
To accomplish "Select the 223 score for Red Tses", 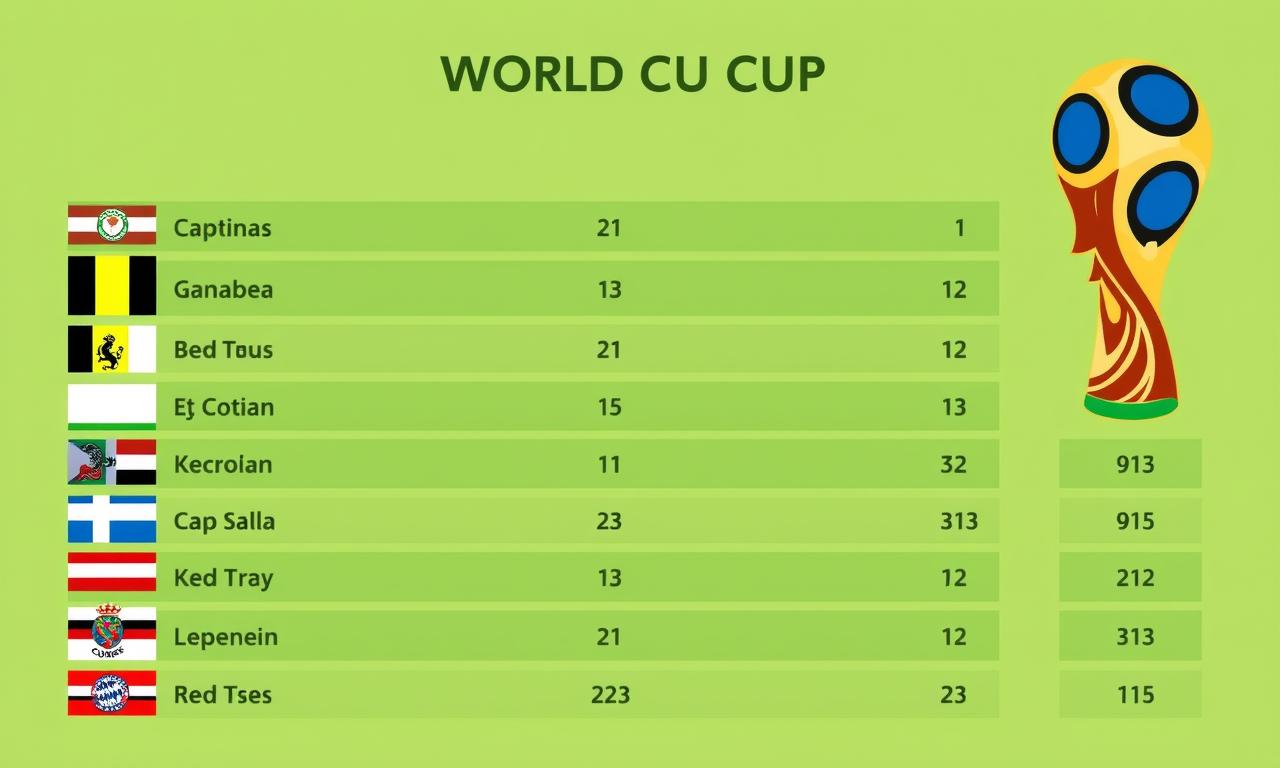I will tap(610, 694).
